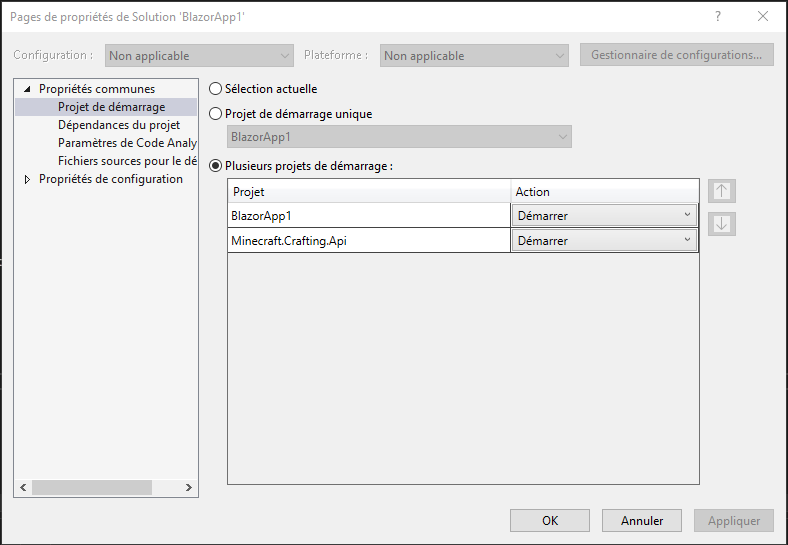Click left arrow of horizontal scrollbar
Screen dimensions: 788x545
click(23, 487)
